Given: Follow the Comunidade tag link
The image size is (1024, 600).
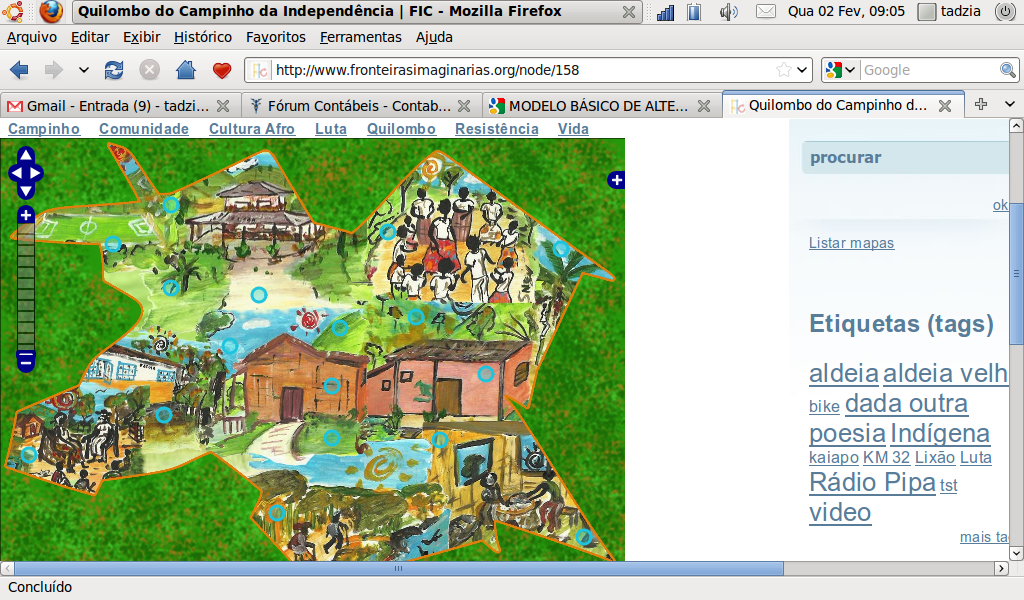Looking at the screenshot, I should click(144, 129).
